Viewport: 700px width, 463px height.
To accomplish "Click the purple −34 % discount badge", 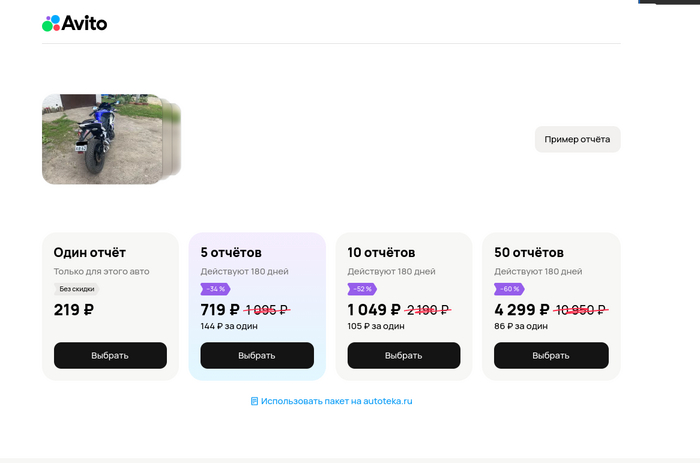I will coord(215,289).
